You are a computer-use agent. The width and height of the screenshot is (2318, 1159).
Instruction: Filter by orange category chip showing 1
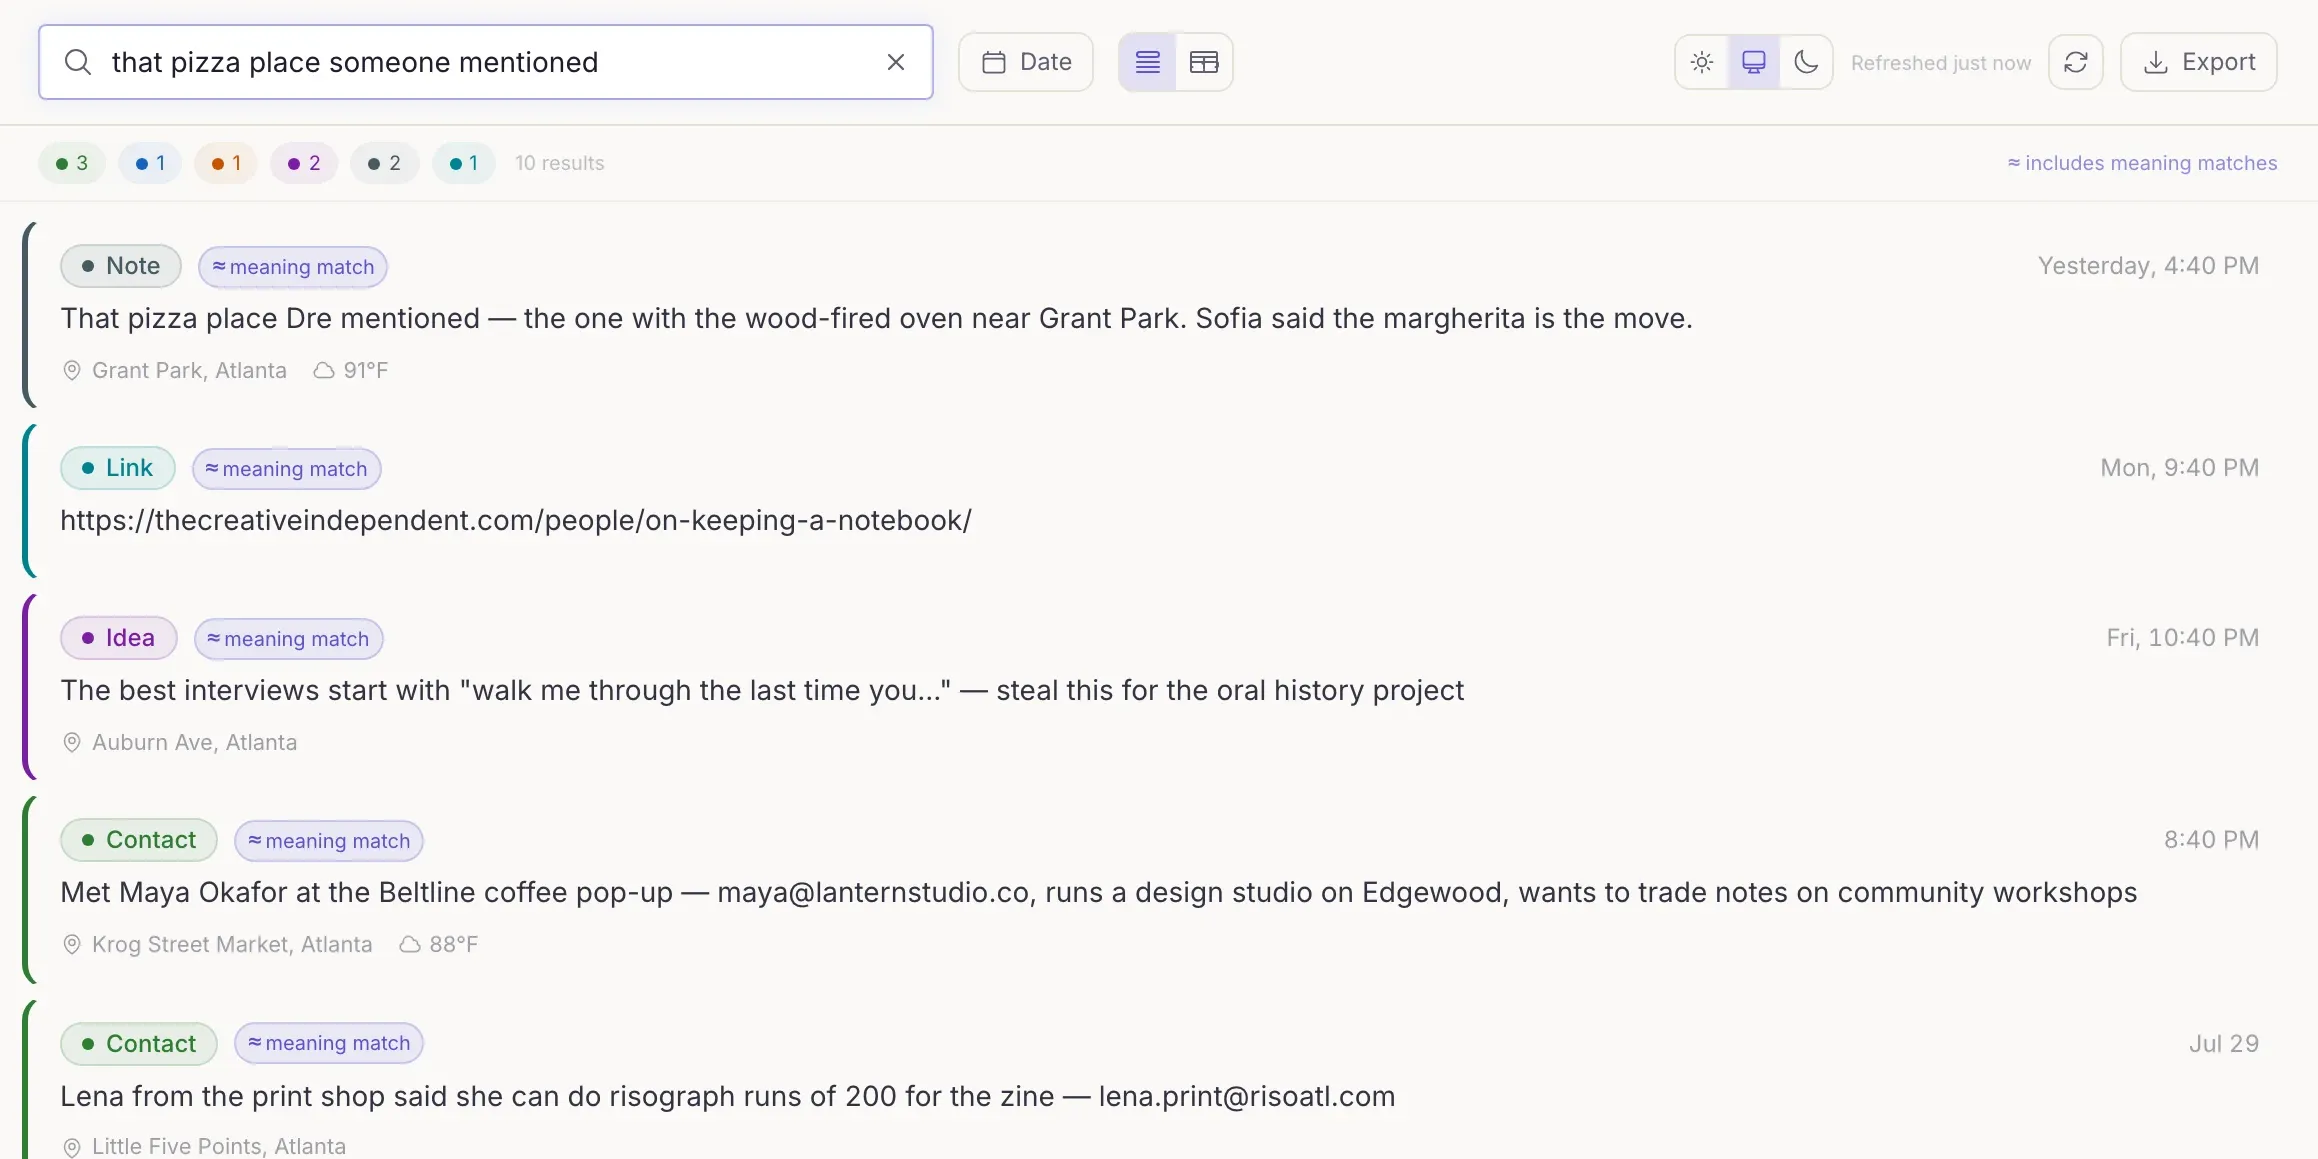coord(226,163)
